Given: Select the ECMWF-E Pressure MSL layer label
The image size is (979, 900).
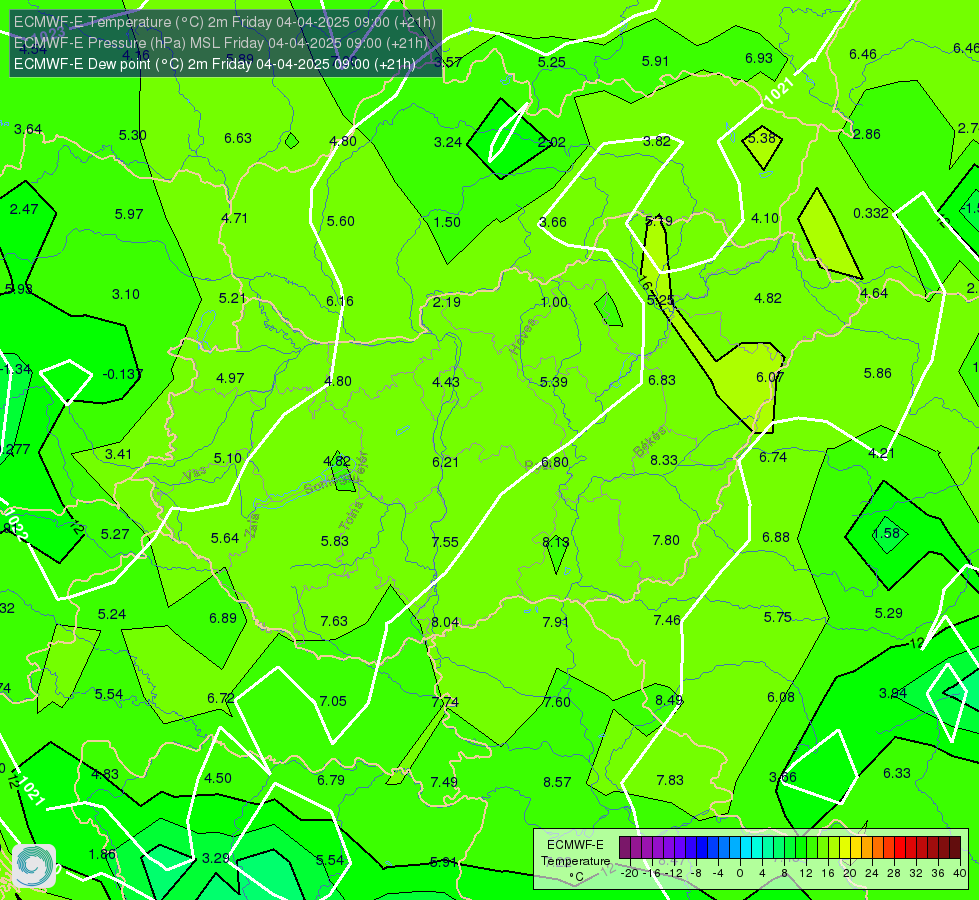Looking at the screenshot, I should tap(220, 43).
